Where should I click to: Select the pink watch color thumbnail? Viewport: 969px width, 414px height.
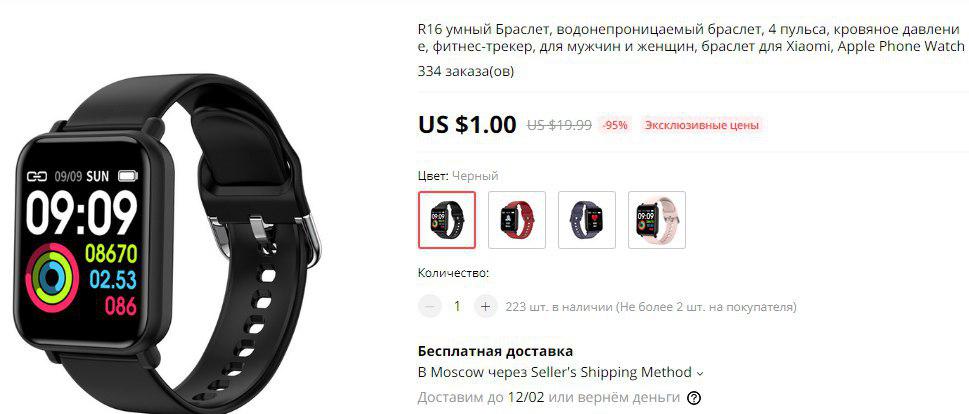[x=656, y=220]
